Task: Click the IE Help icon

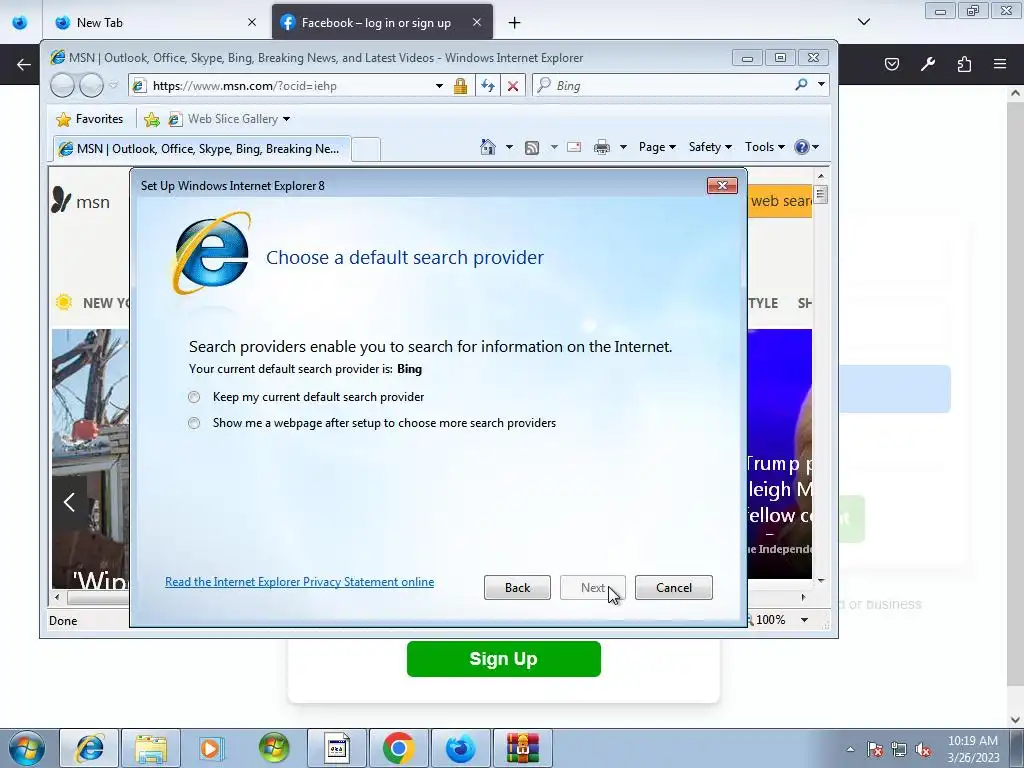Action: 802,147
